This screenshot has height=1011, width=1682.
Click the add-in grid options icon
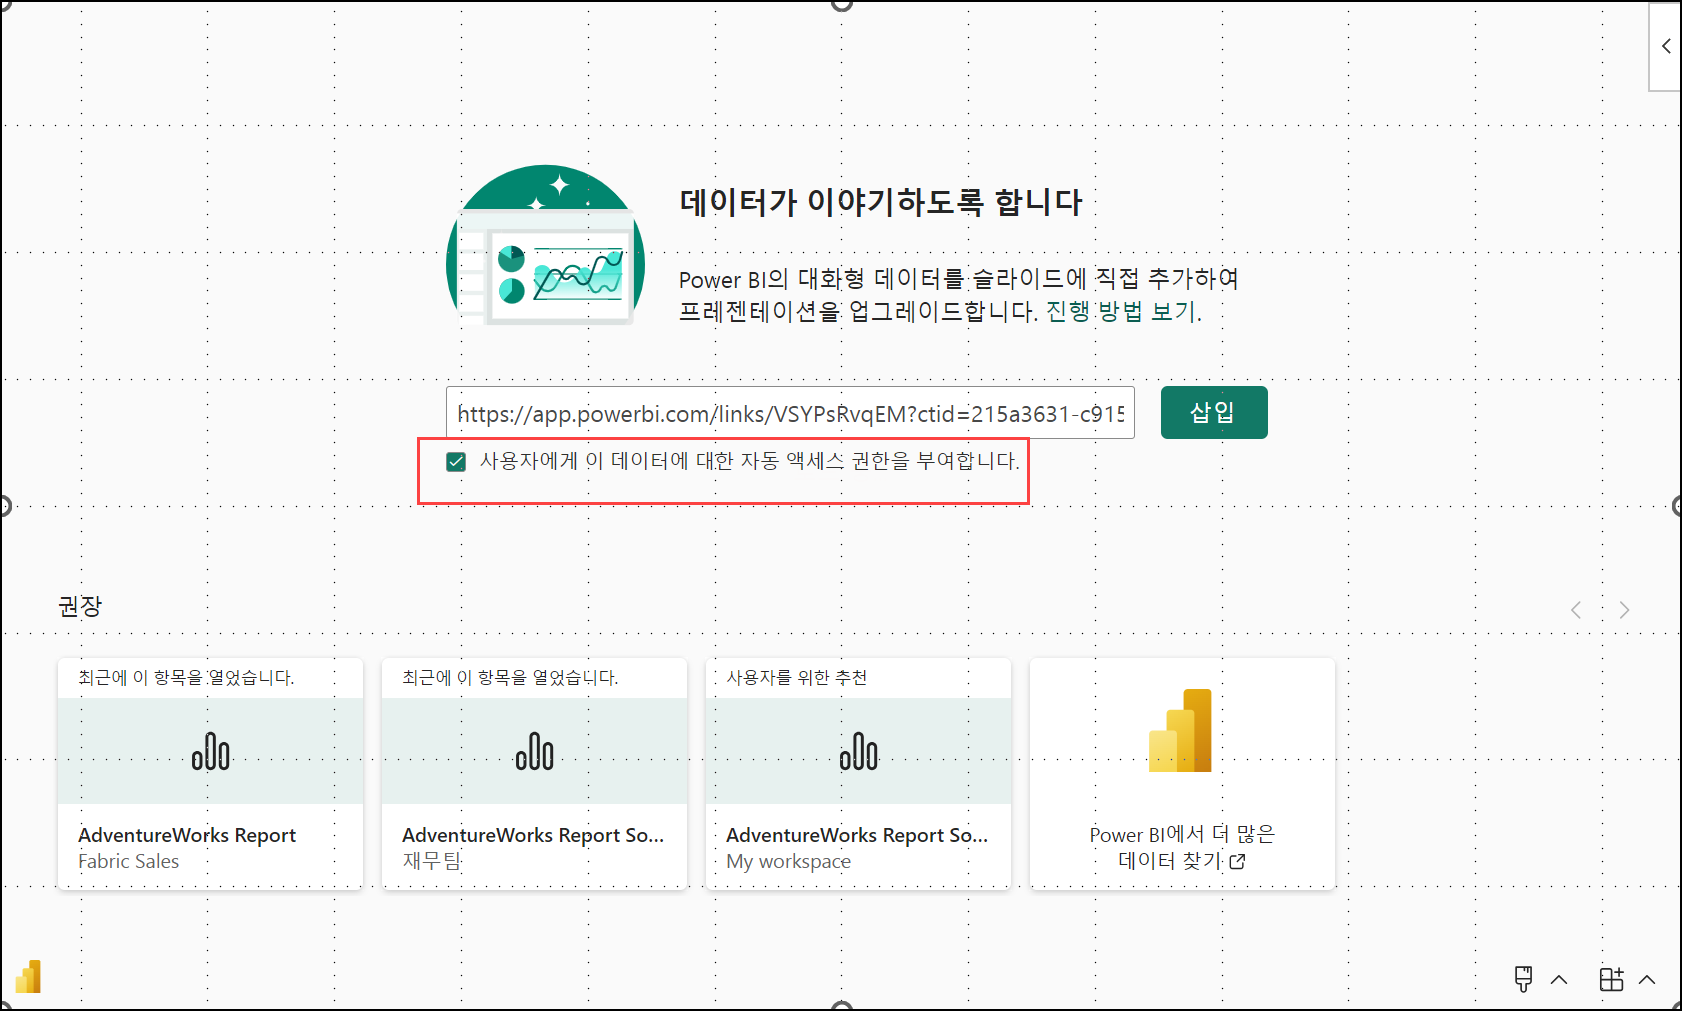tap(1611, 979)
